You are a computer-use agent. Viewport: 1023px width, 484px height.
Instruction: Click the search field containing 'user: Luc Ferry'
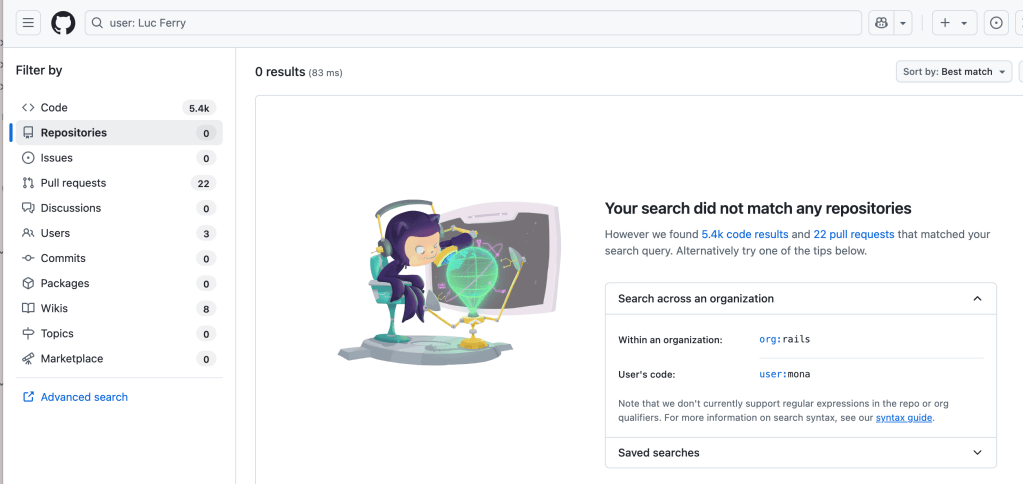[x=480, y=23]
